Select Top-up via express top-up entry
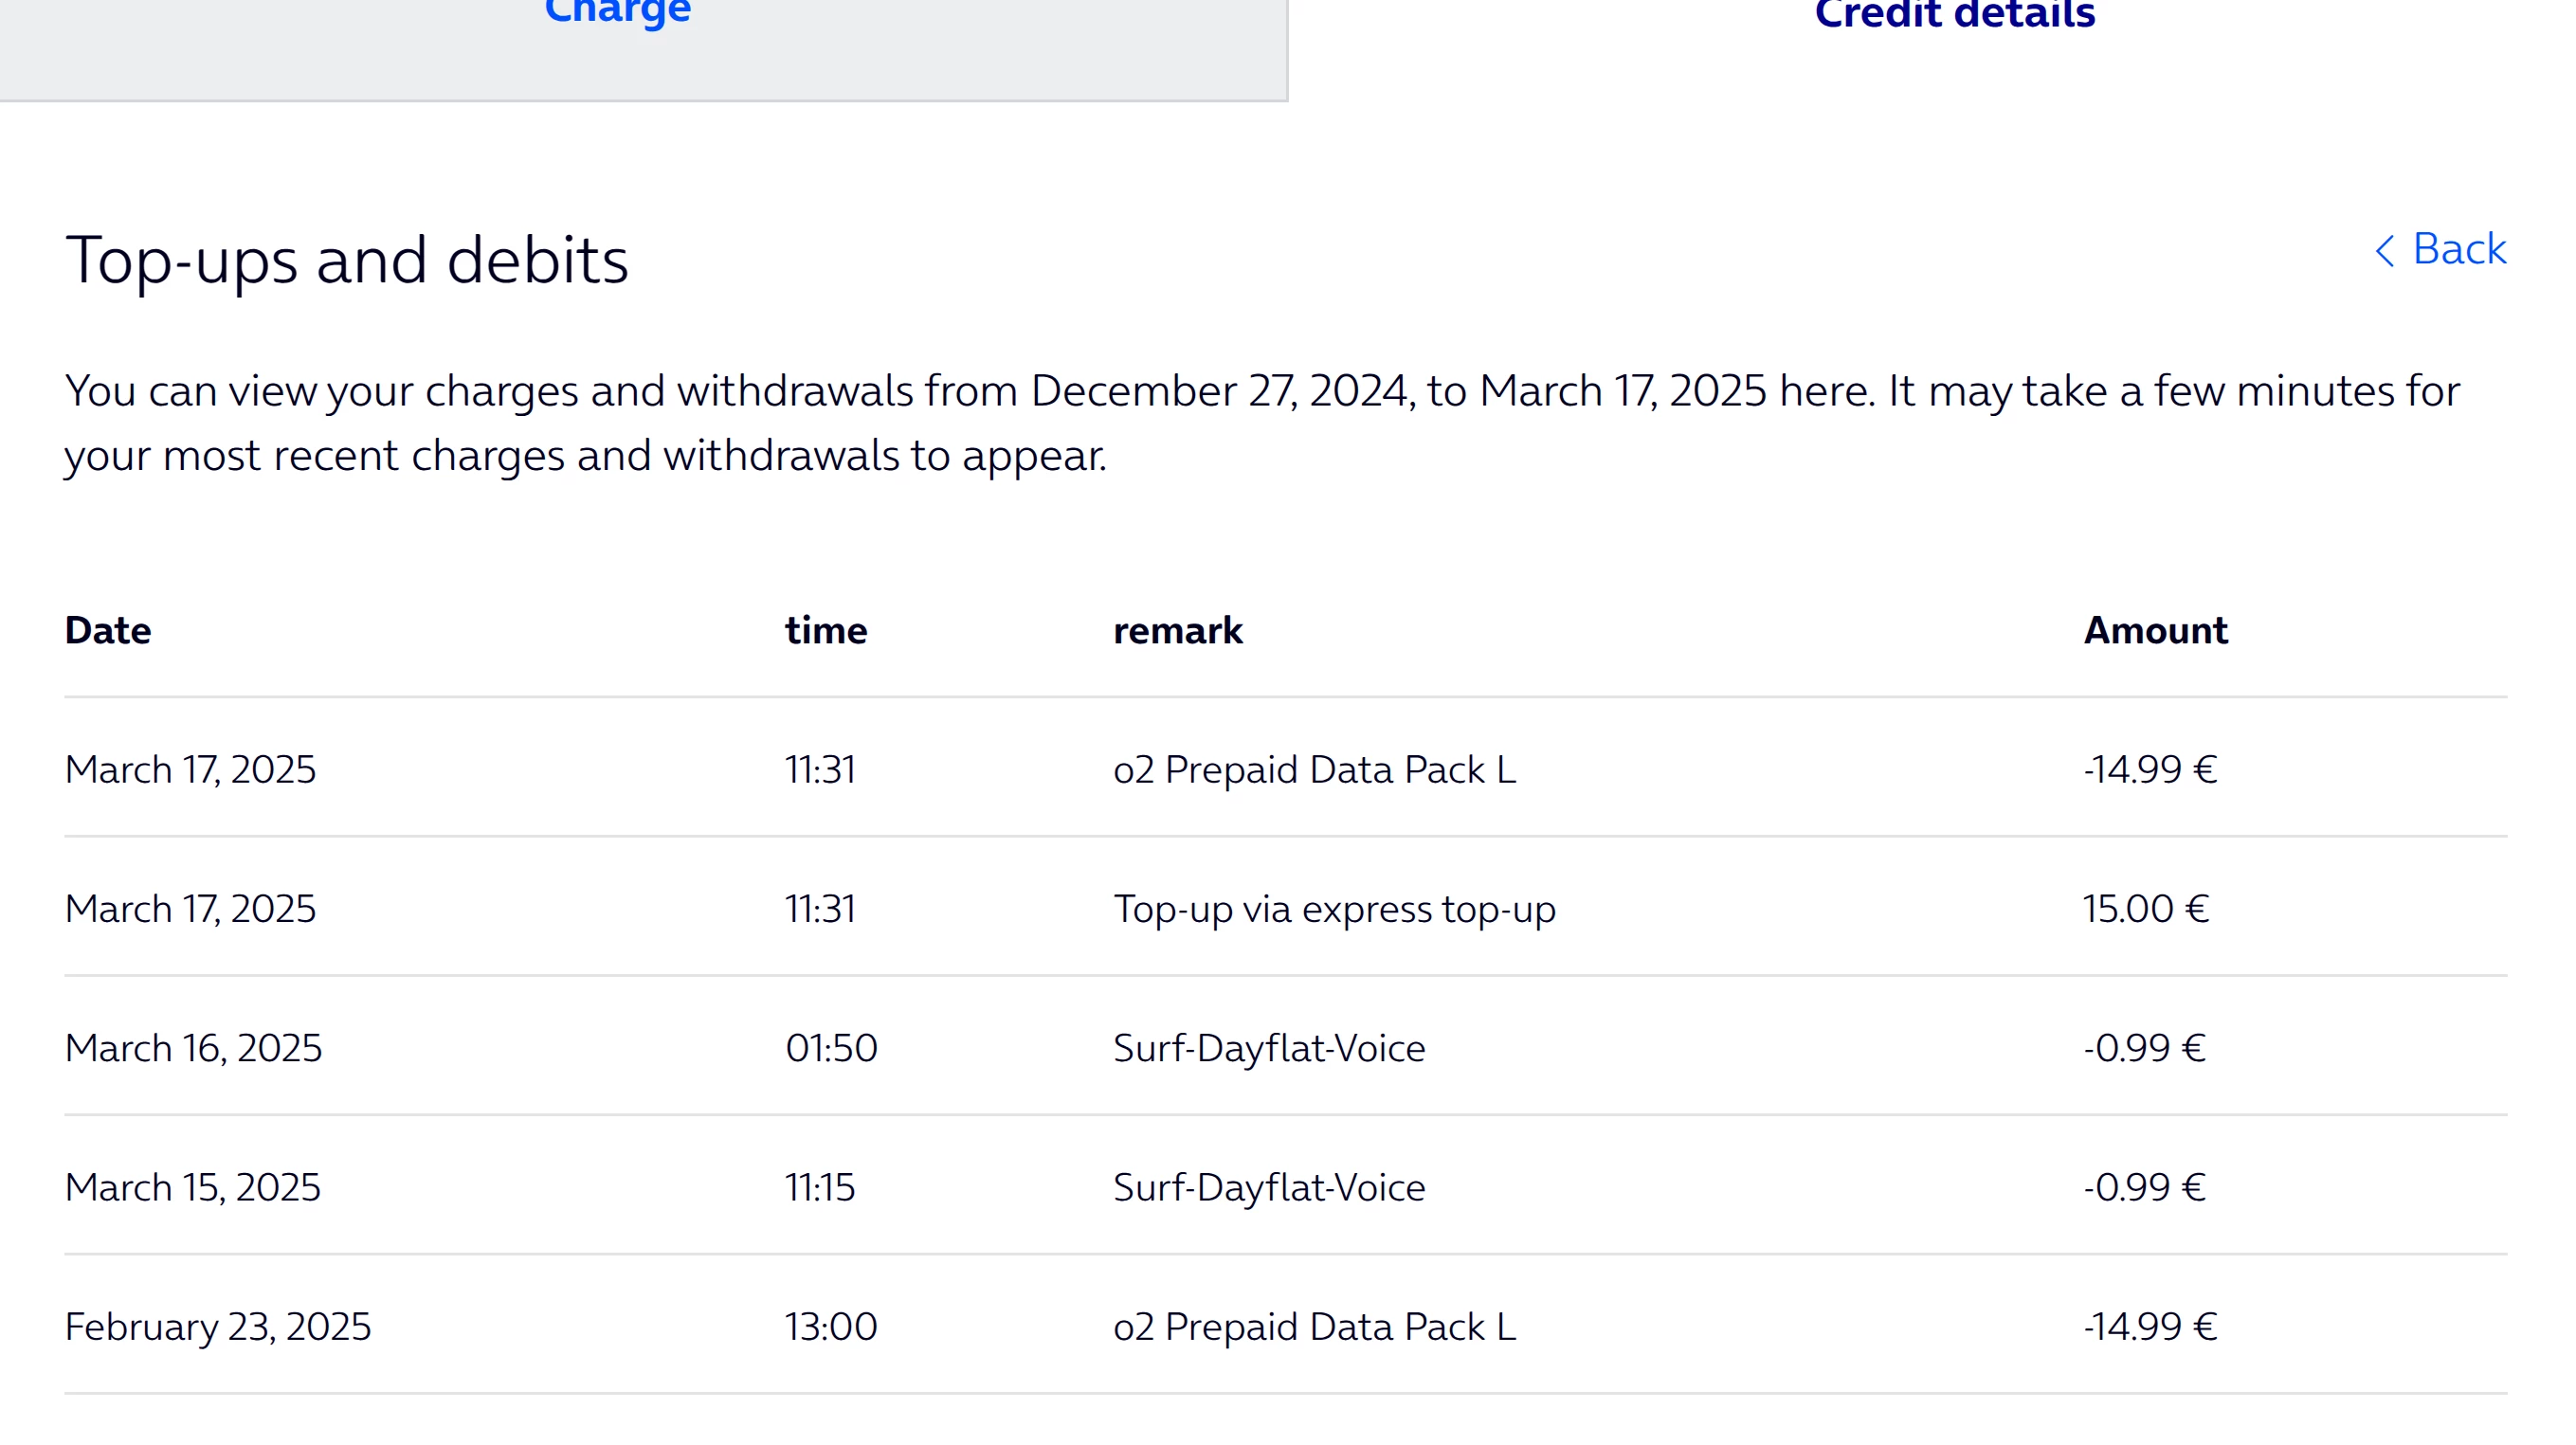Viewport: 2576px width, 1445px height. [1334, 909]
